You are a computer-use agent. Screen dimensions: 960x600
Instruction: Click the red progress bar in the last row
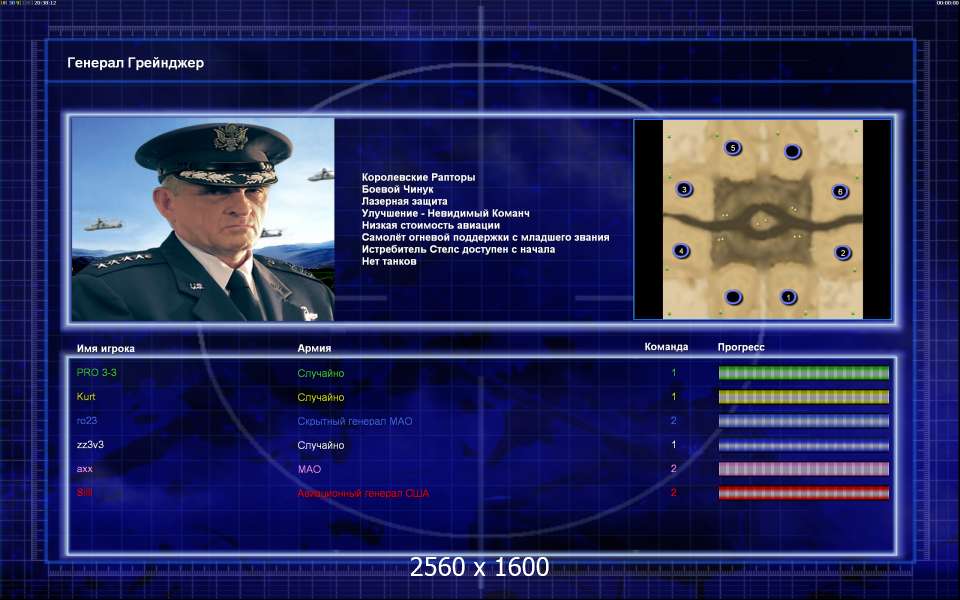(803, 493)
